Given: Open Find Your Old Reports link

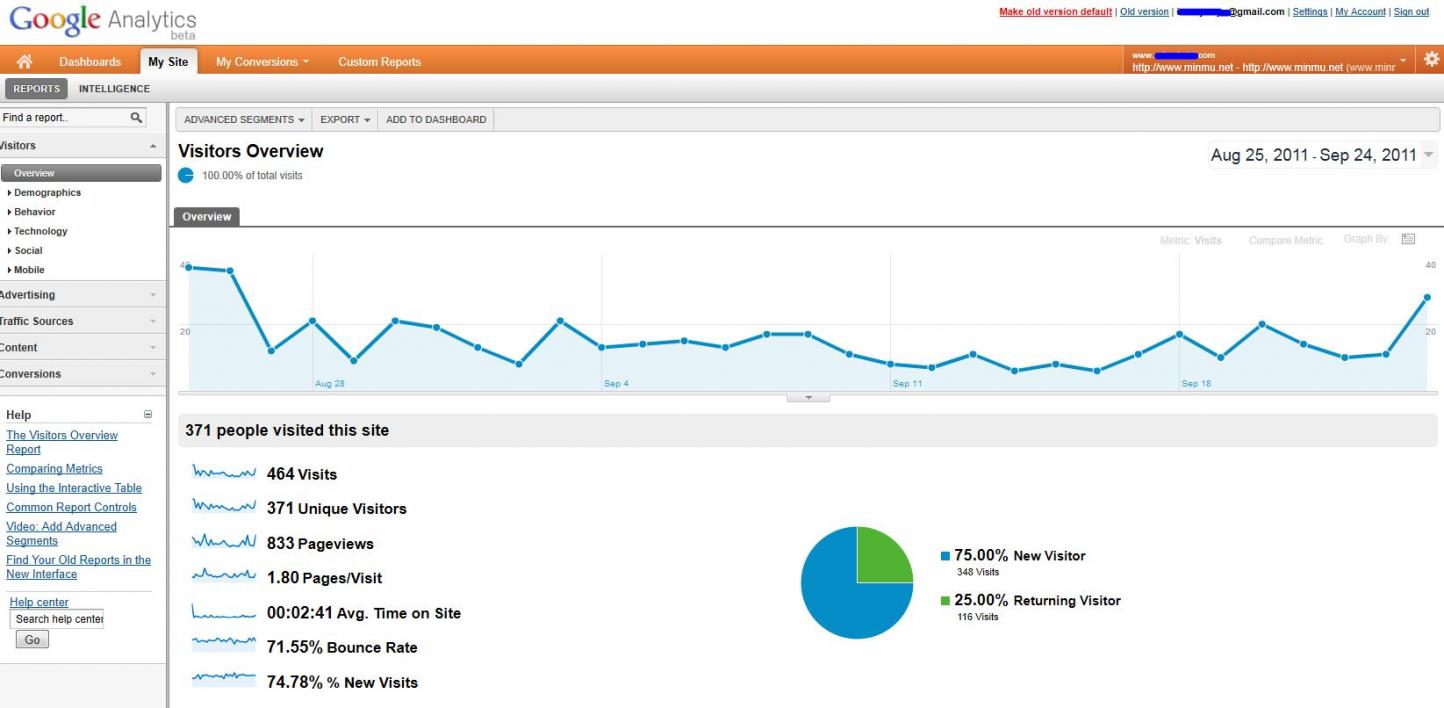Looking at the screenshot, I should (78, 567).
